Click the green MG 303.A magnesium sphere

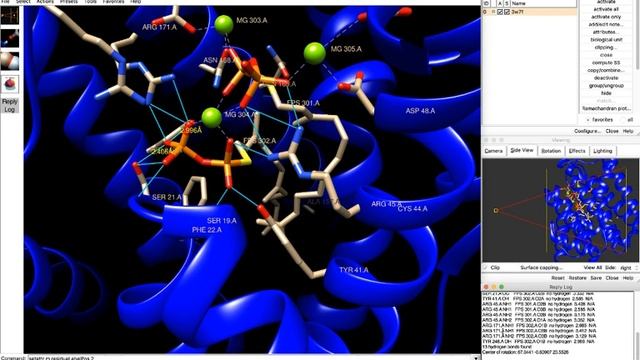(224, 24)
